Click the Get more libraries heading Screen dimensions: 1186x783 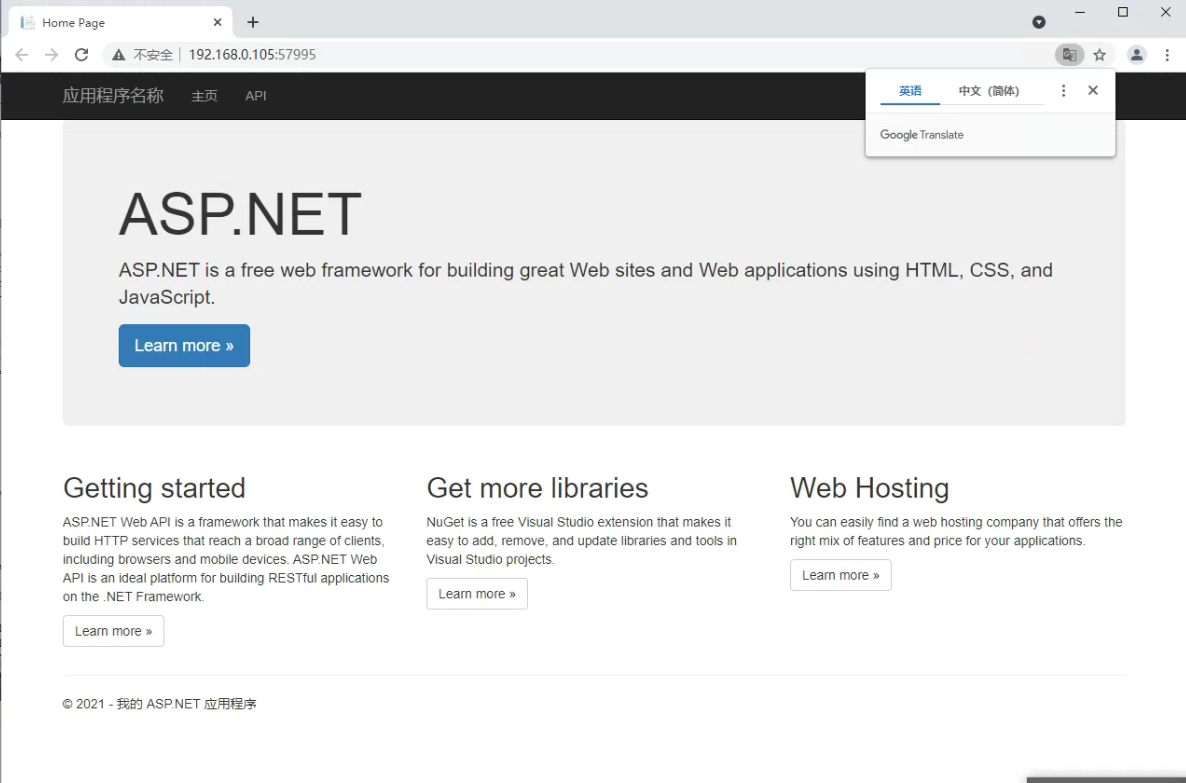(537, 489)
